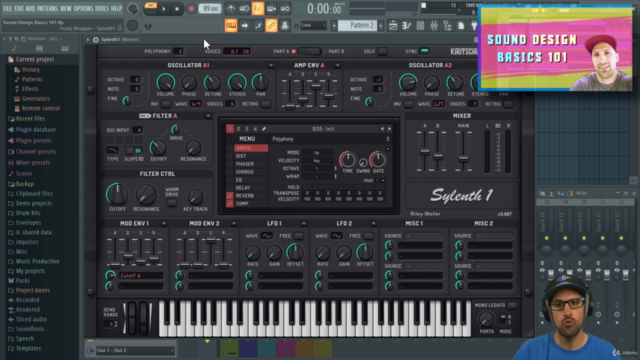Open the Line snap dropdown

(x=313, y=26)
